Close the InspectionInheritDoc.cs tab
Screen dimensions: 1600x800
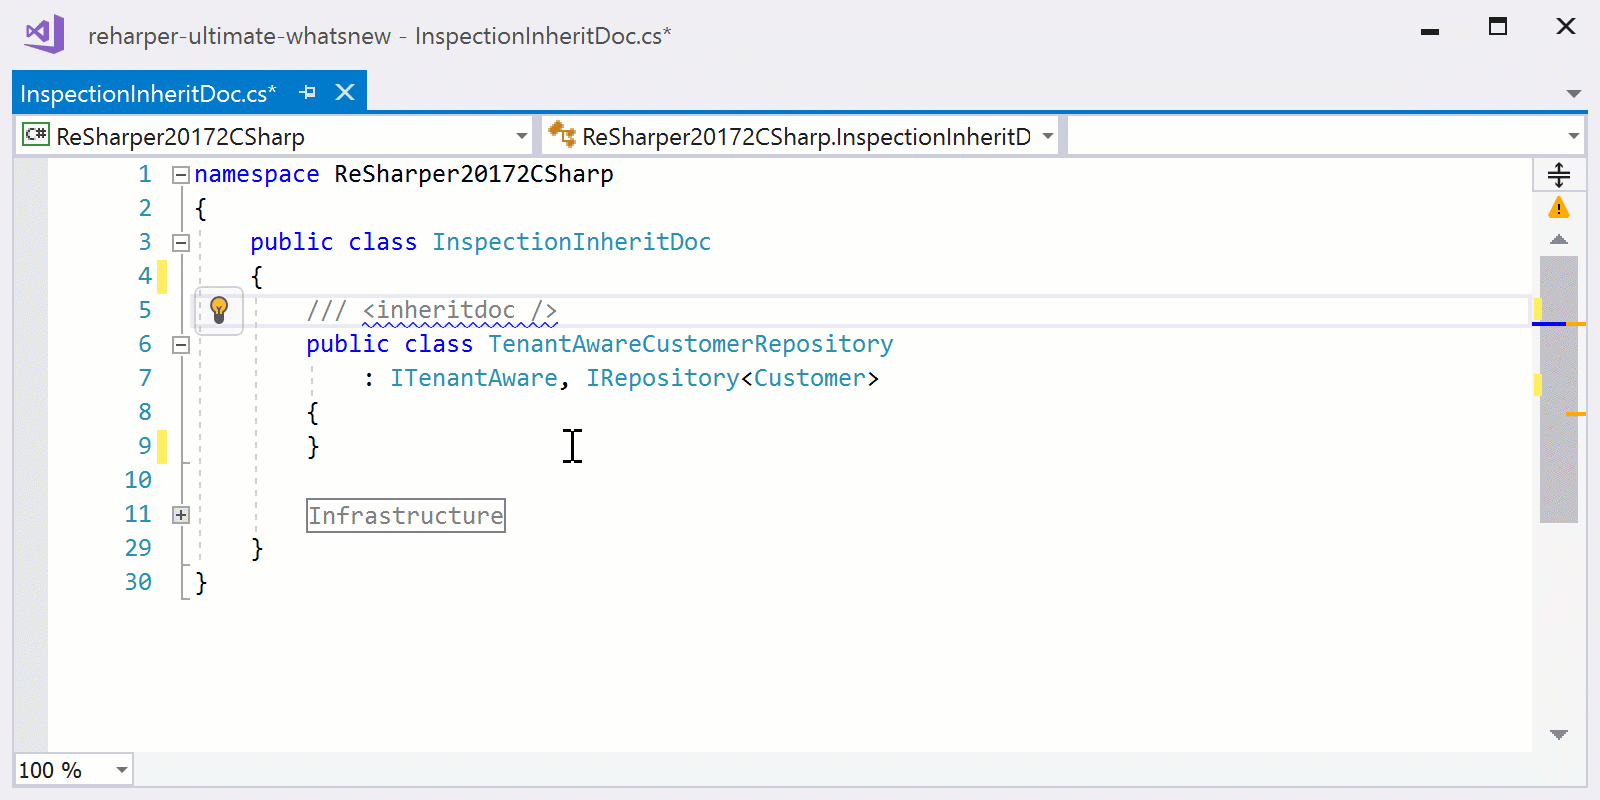tap(345, 93)
